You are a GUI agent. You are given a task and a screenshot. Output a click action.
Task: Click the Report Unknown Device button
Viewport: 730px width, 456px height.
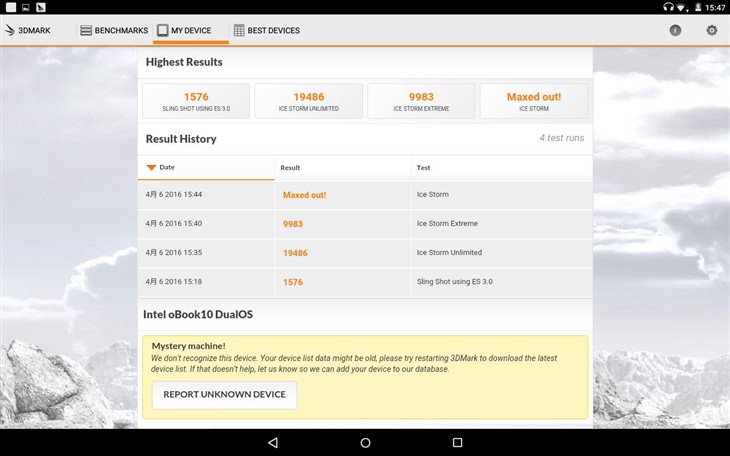tap(224, 395)
